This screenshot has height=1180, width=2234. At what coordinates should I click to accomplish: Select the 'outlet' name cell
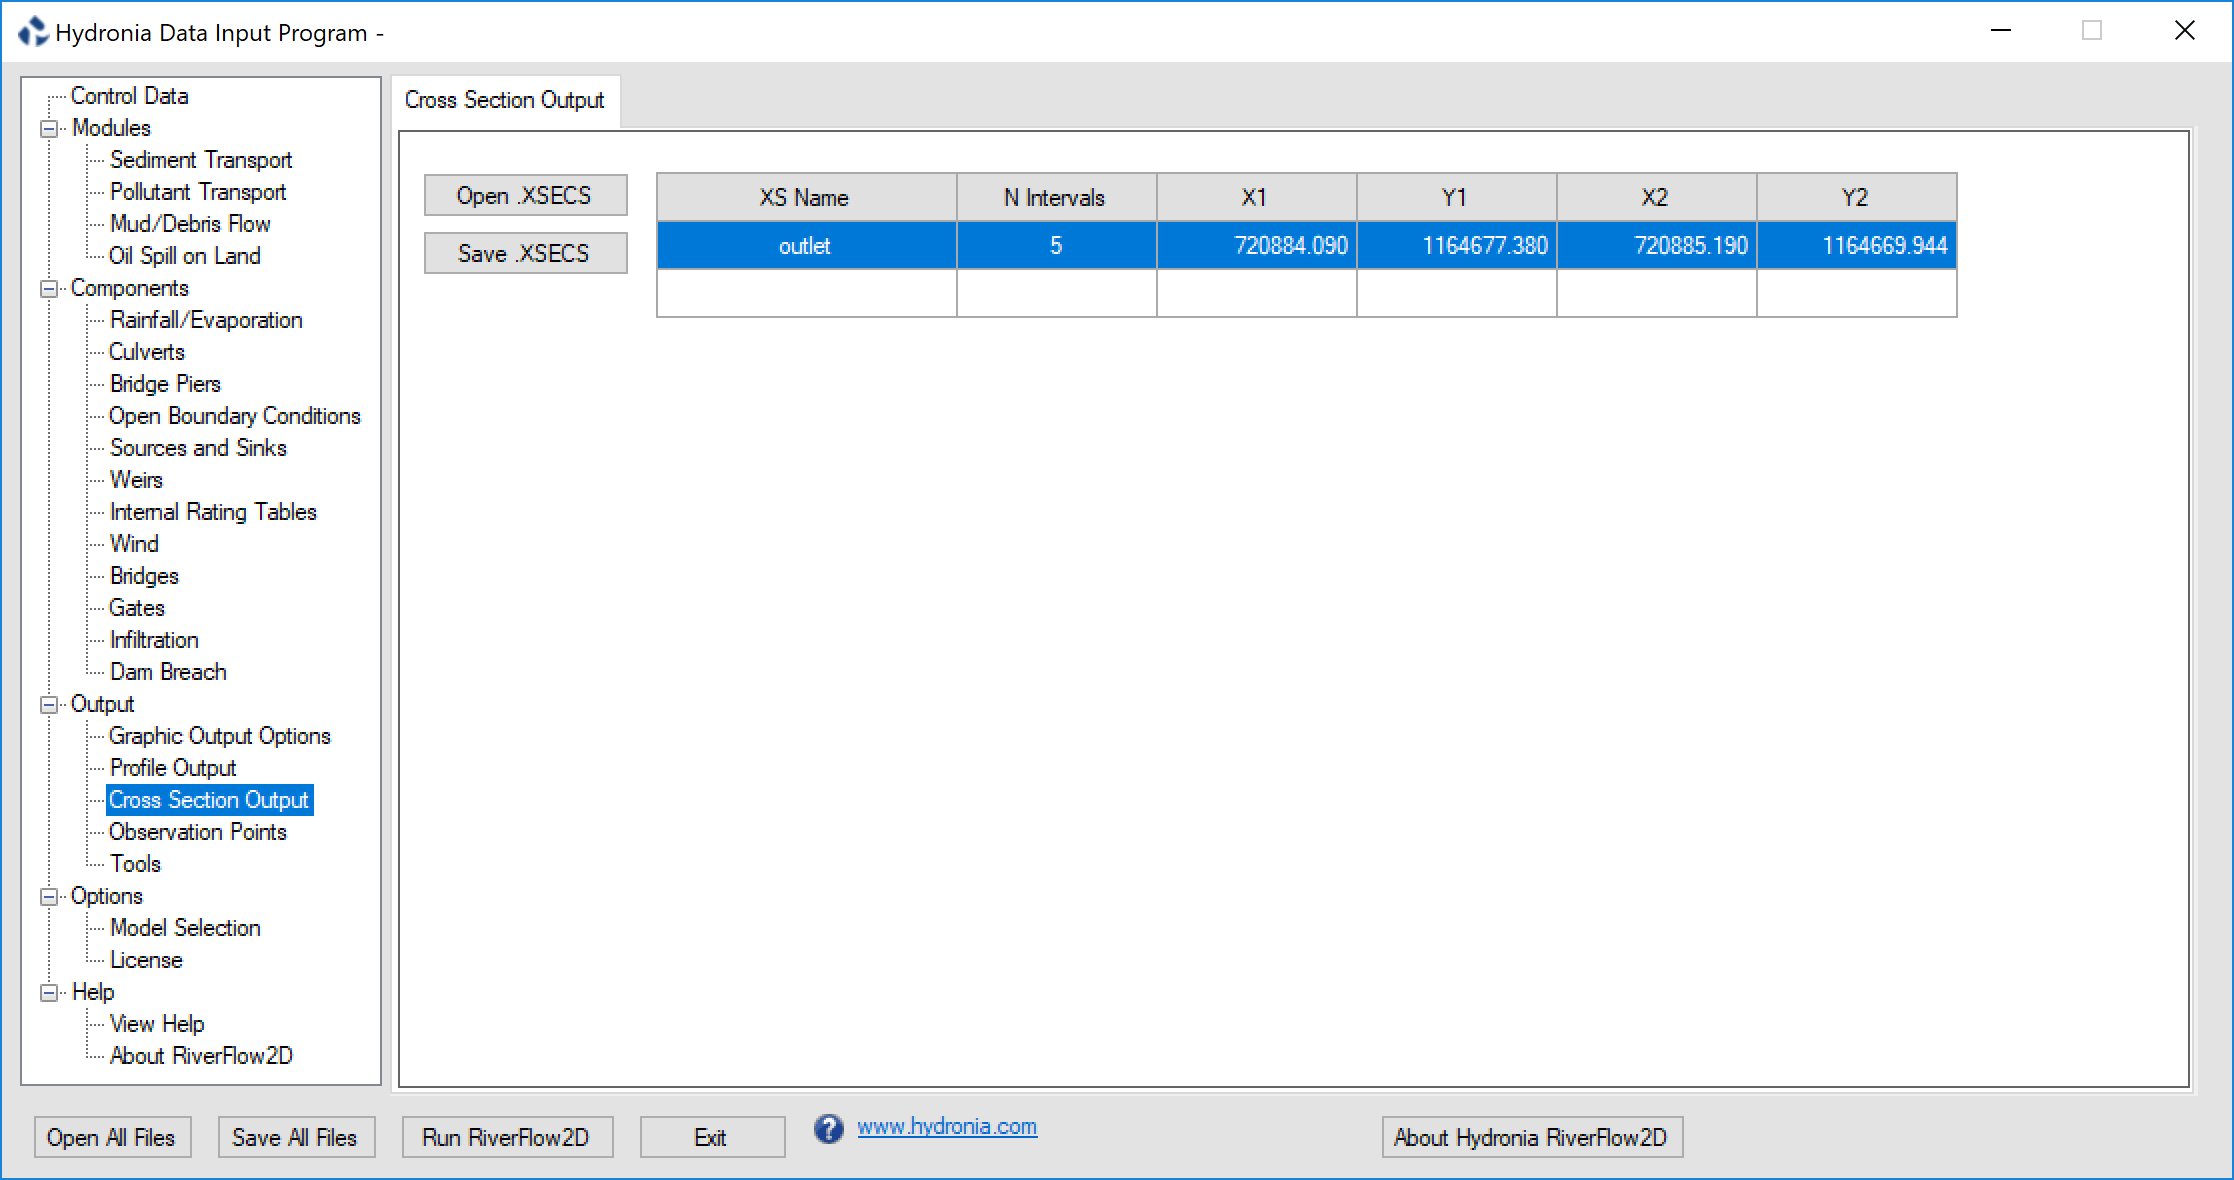[806, 246]
